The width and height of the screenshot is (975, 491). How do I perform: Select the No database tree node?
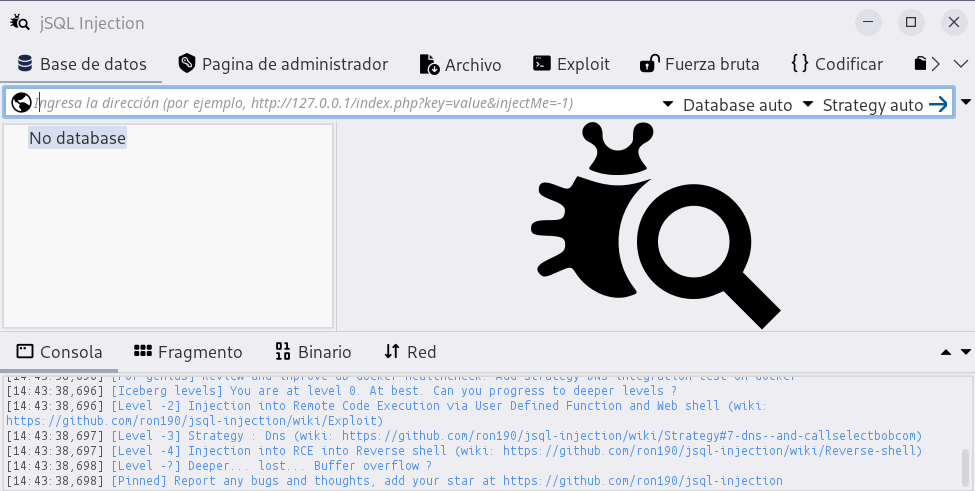pos(78,138)
